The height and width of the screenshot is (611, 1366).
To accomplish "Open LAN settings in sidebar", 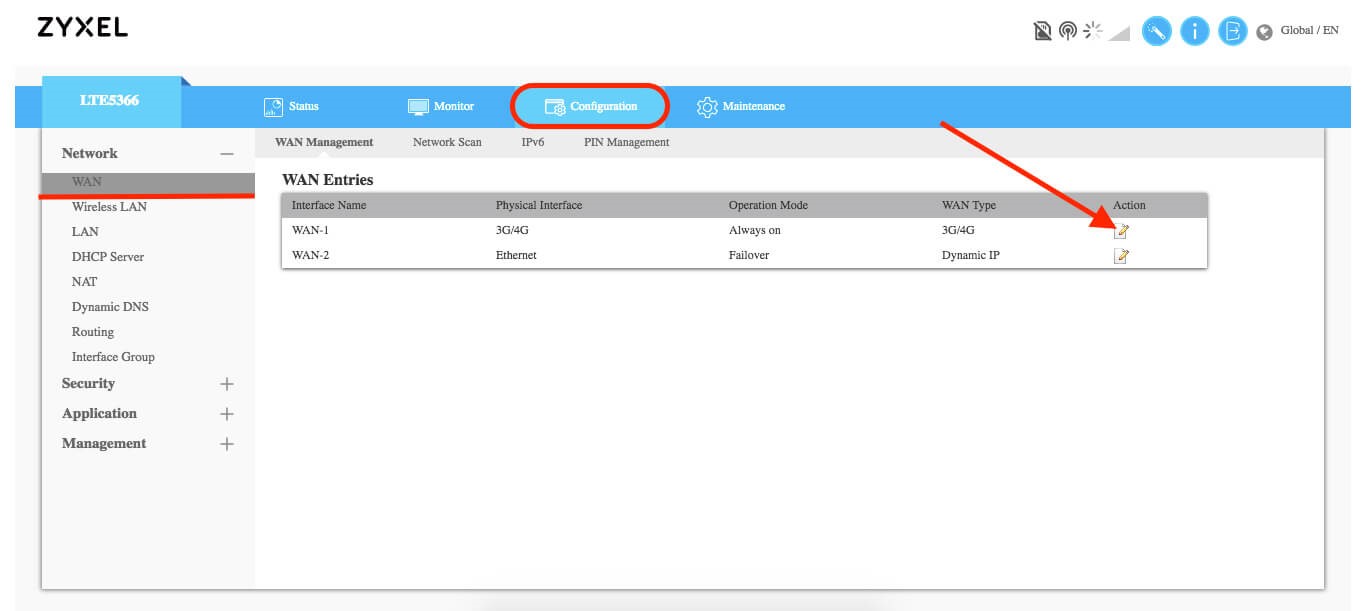I will [85, 232].
